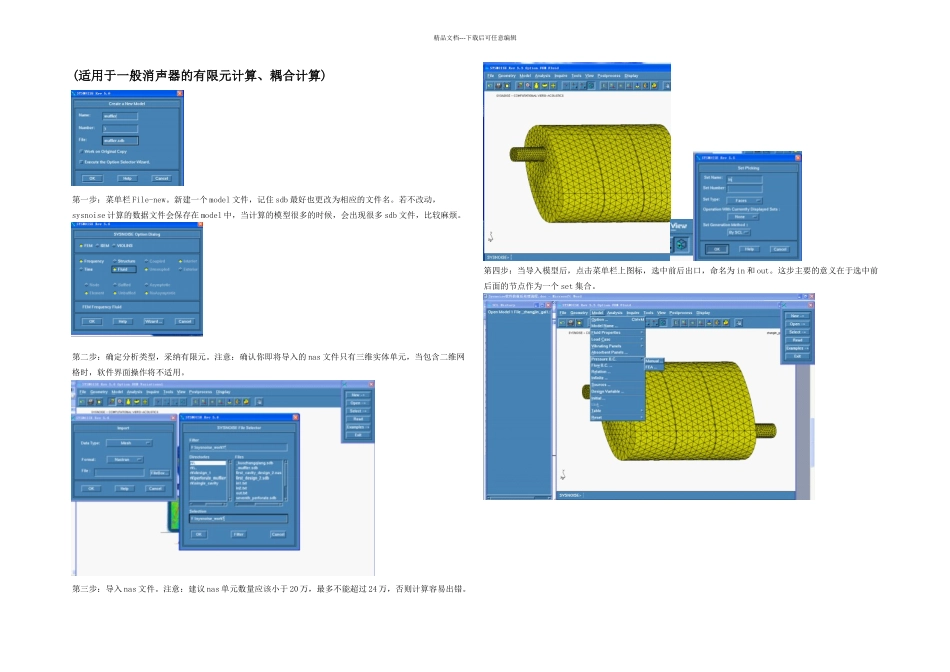Click the Selection field in File Selector
950x672 pixels.
pyautogui.click(x=239, y=519)
